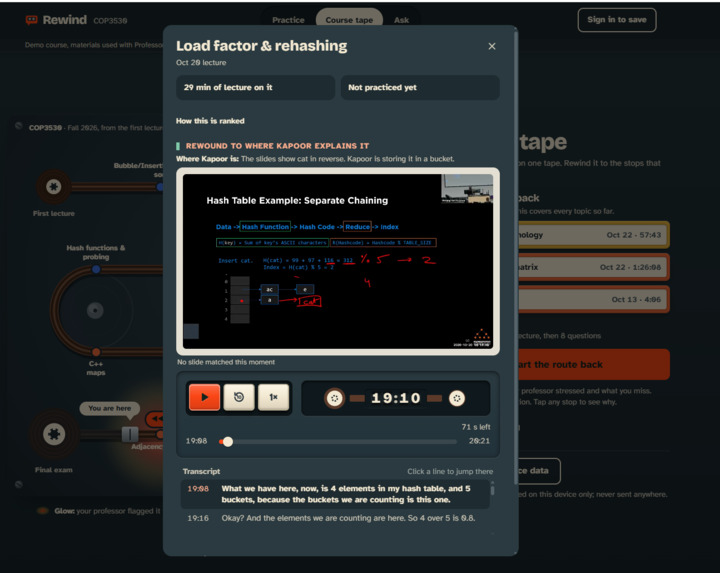The height and width of the screenshot is (573, 720).
Task: Click the 'Not practiced yet' chip
Action: (x=420, y=87)
